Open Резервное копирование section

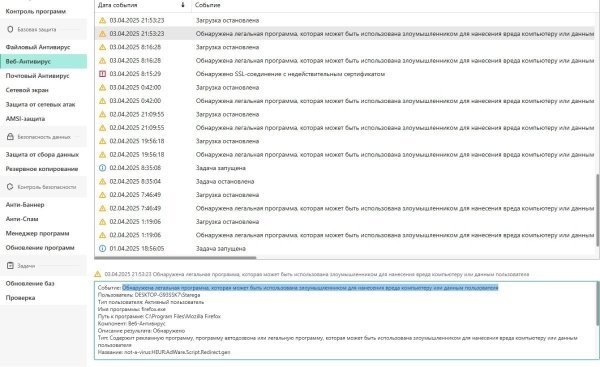click(x=42, y=169)
